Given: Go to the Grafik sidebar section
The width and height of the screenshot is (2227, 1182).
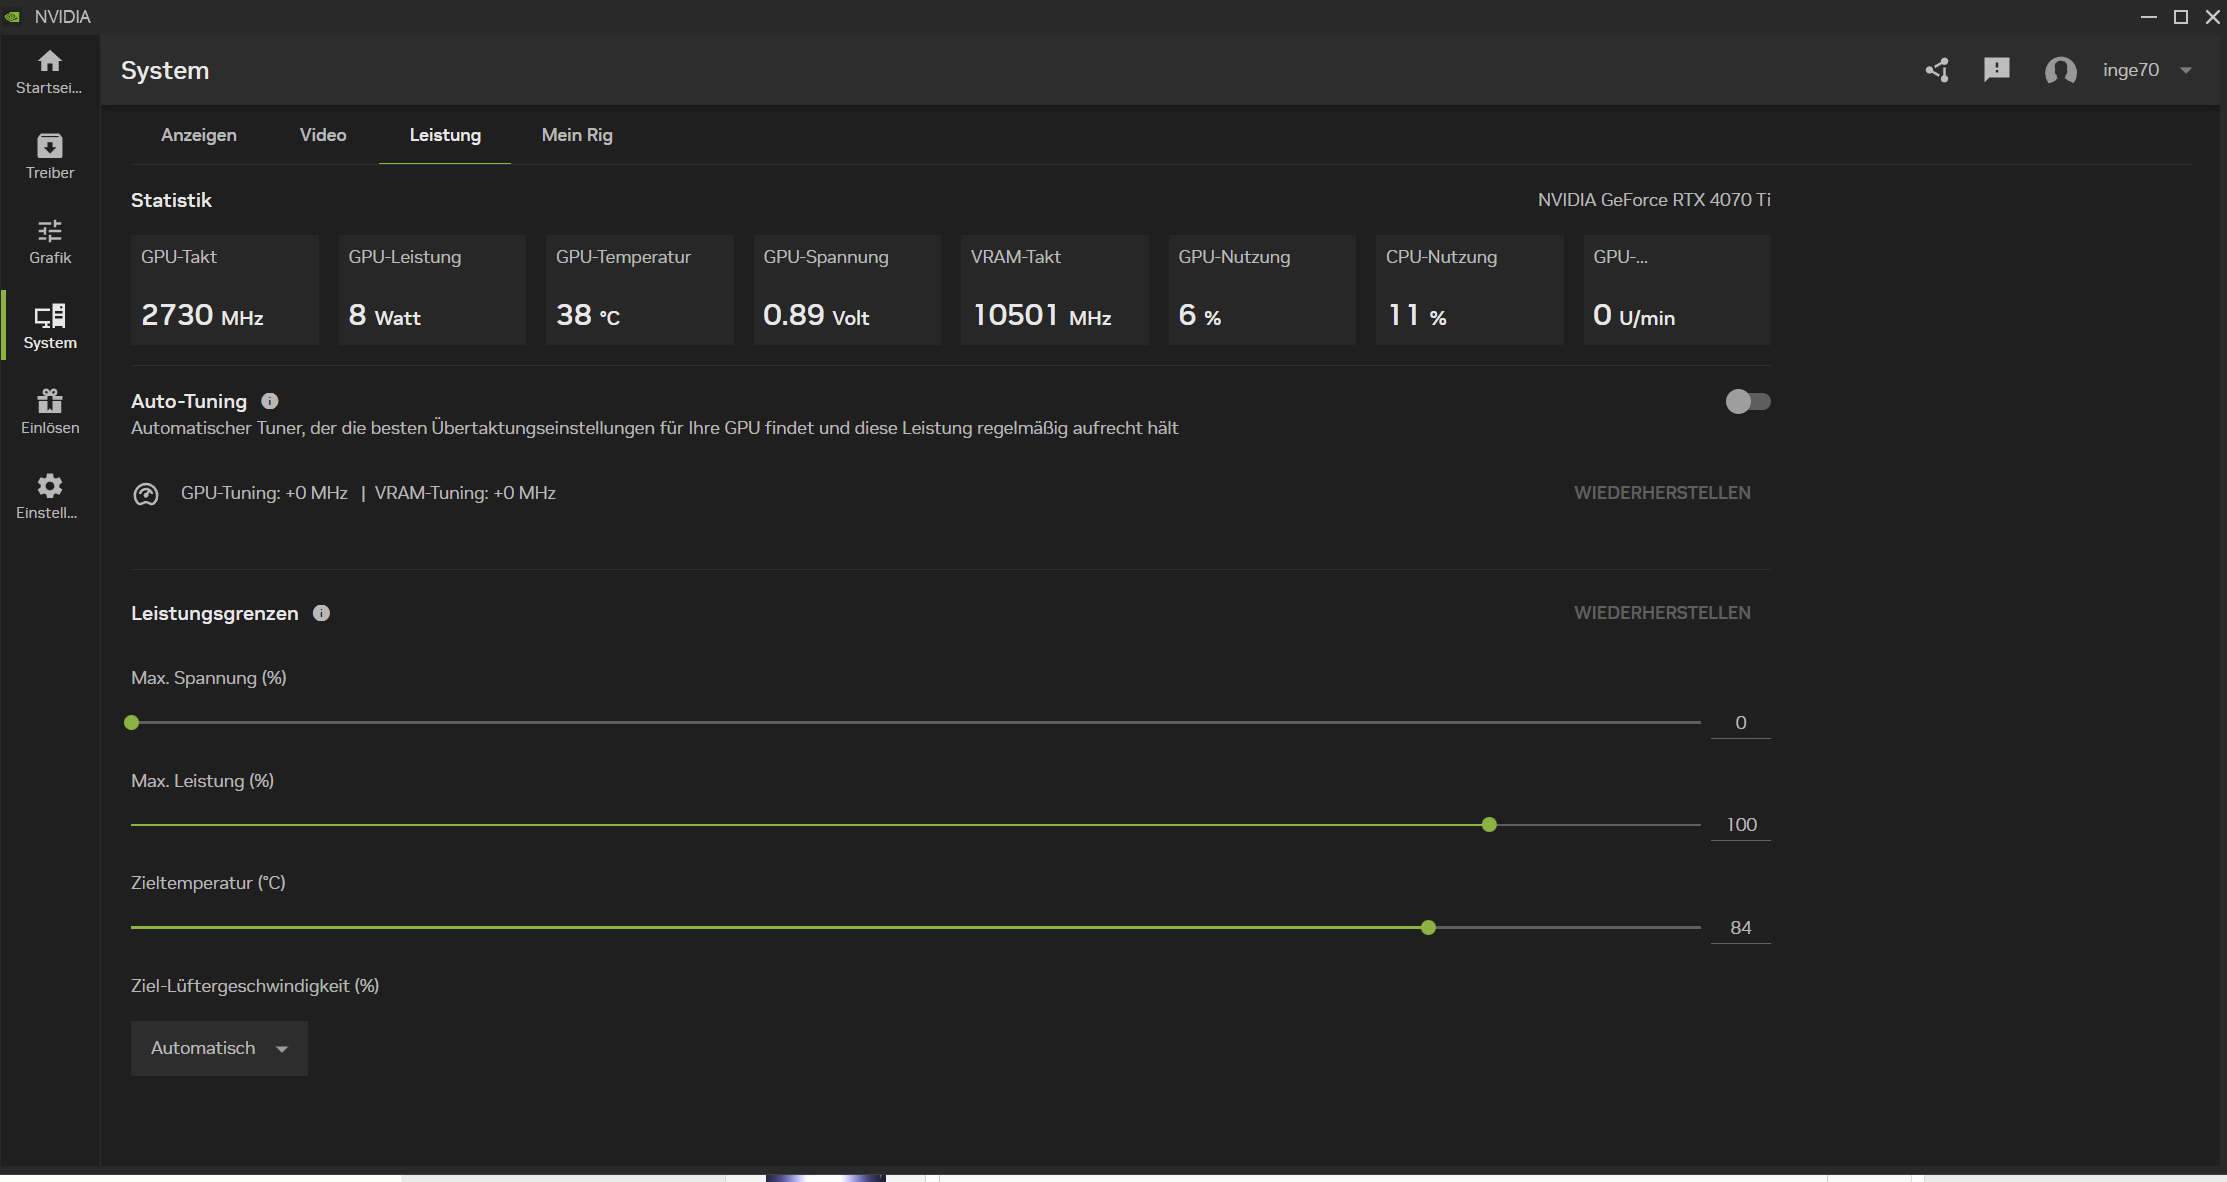Looking at the screenshot, I should (x=49, y=241).
